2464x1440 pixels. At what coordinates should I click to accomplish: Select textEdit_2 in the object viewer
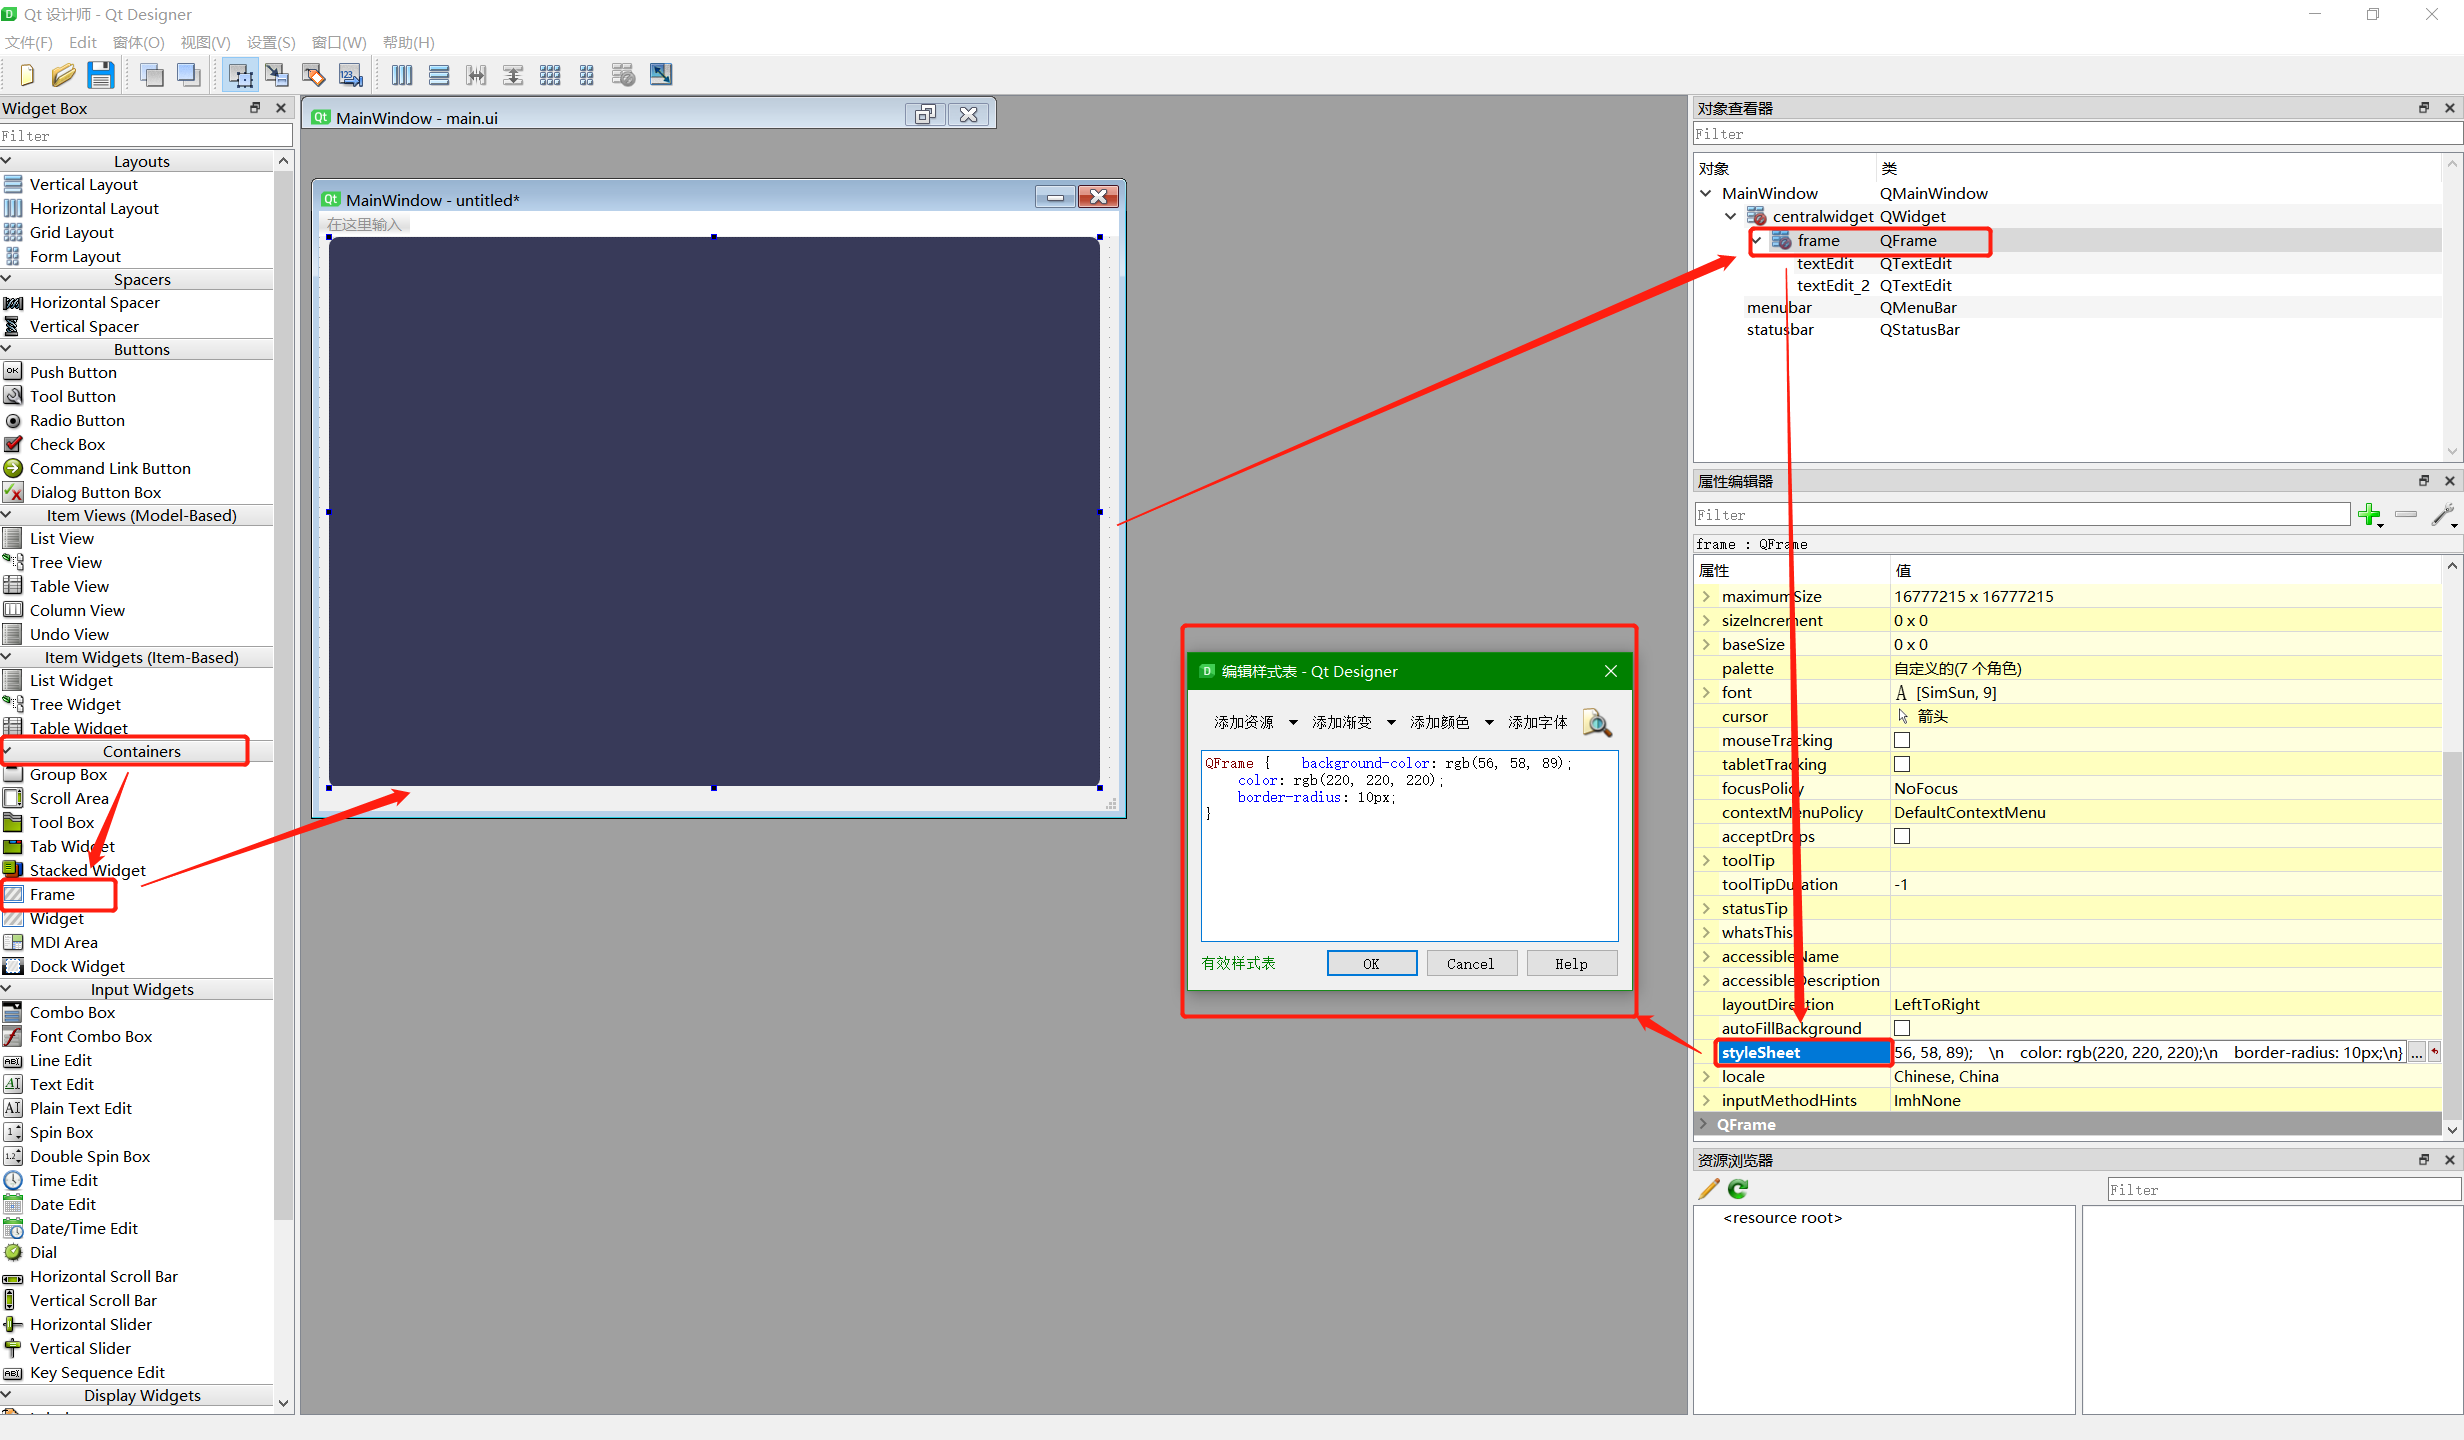click(x=1831, y=285)
